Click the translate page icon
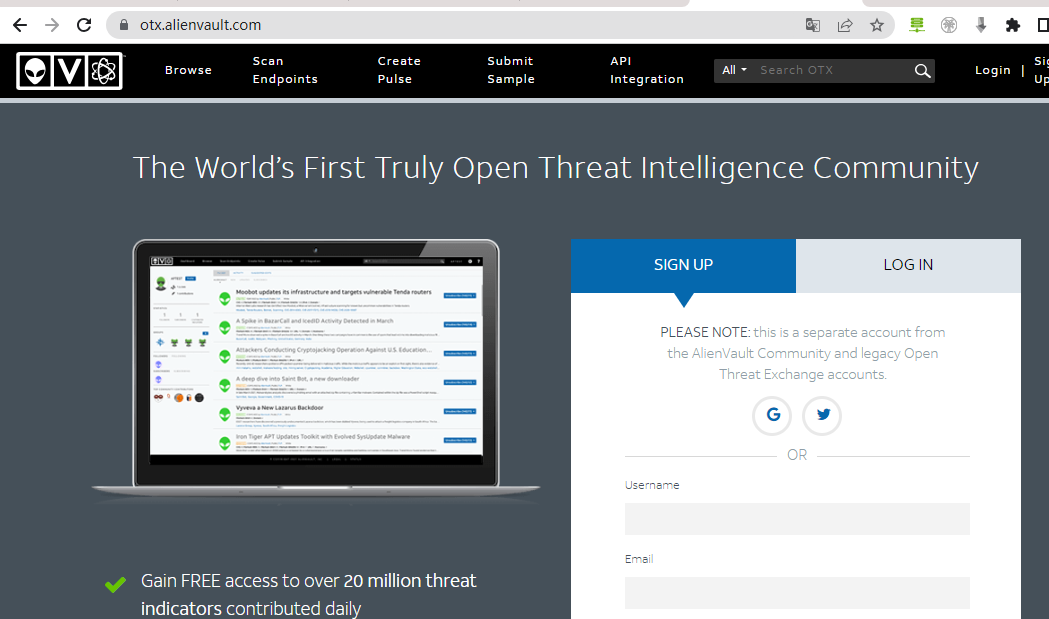The height and width of the screenshot is (619, 1049). pos(813,25)
